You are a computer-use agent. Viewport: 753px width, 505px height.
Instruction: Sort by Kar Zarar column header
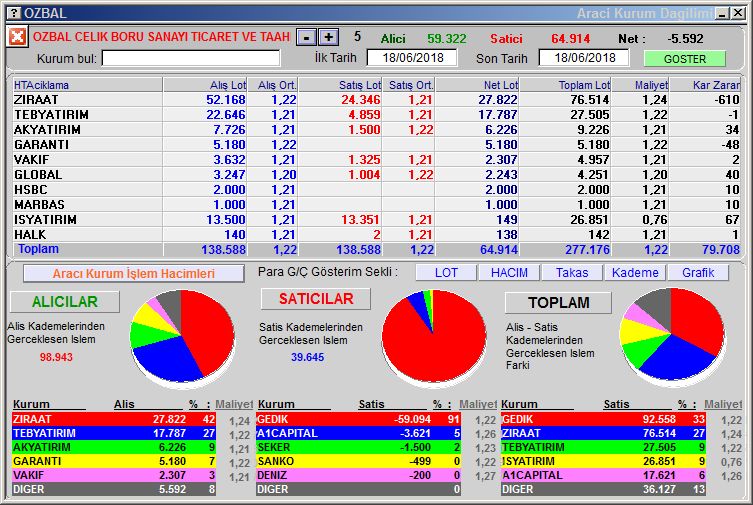[x=705, y=85]
